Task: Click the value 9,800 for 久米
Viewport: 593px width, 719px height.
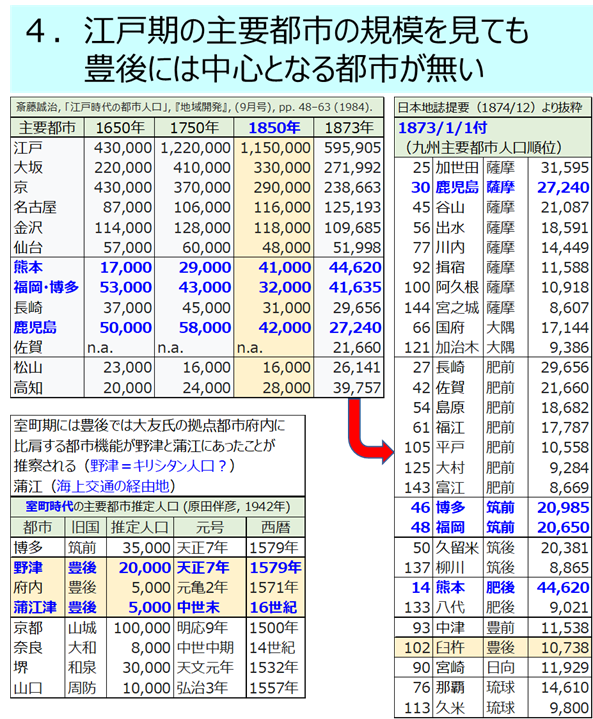Action: pyautogui.click(x=569, y=708)
